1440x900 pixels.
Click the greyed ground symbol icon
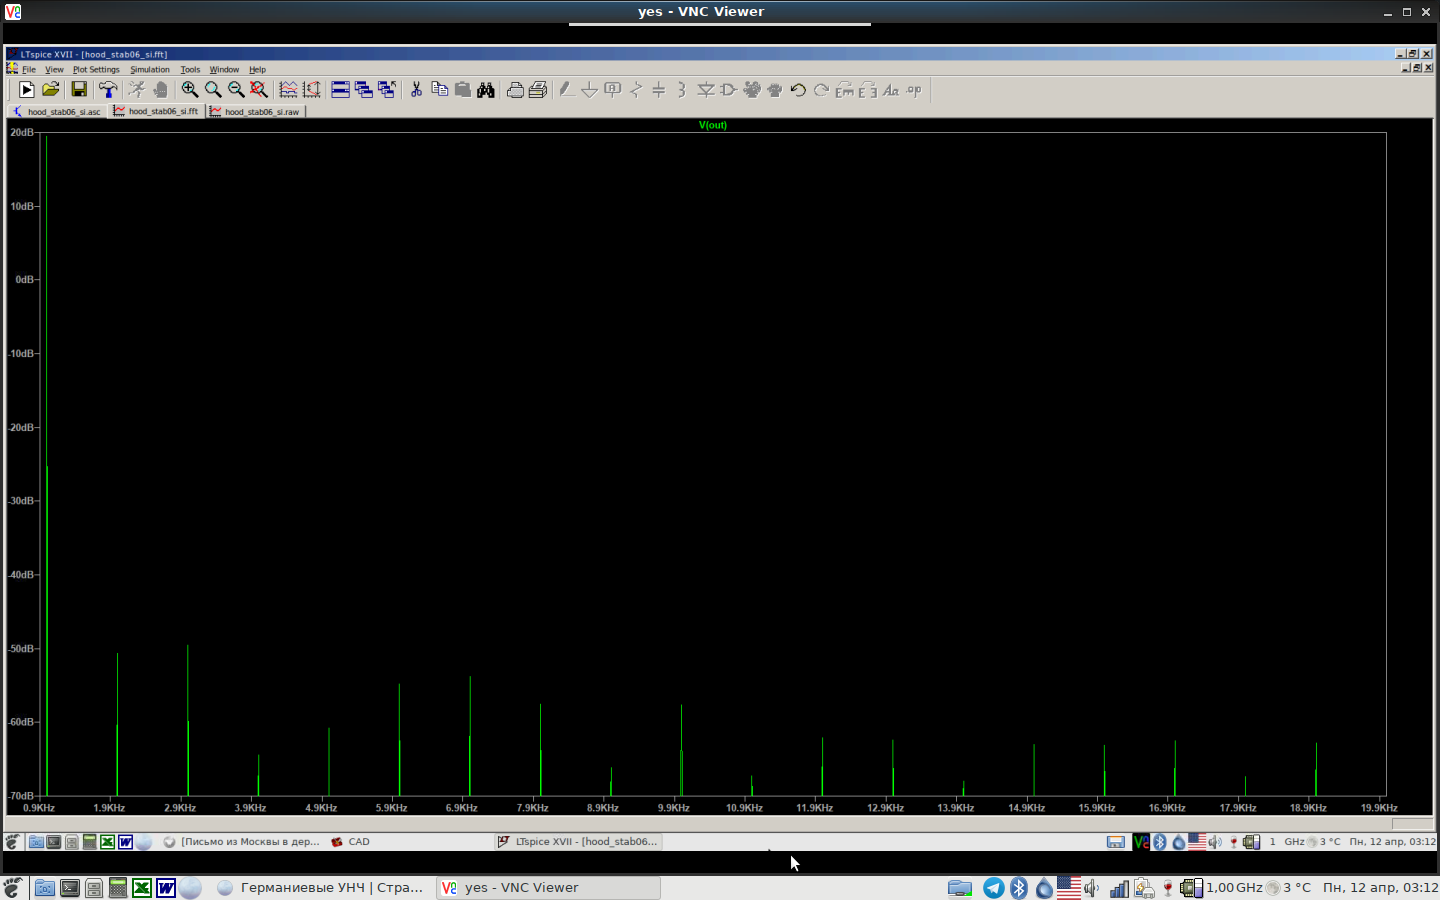pos(589,90)
